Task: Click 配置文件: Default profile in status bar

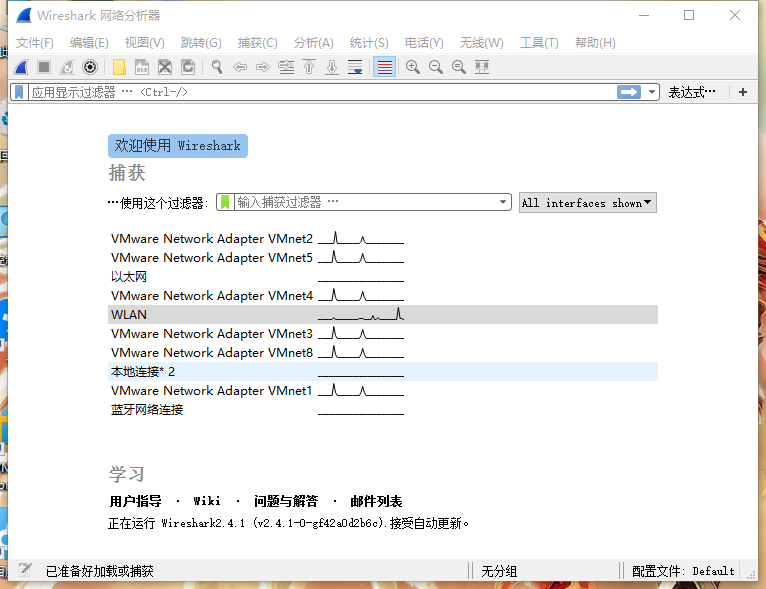Action: pos(683,570)
